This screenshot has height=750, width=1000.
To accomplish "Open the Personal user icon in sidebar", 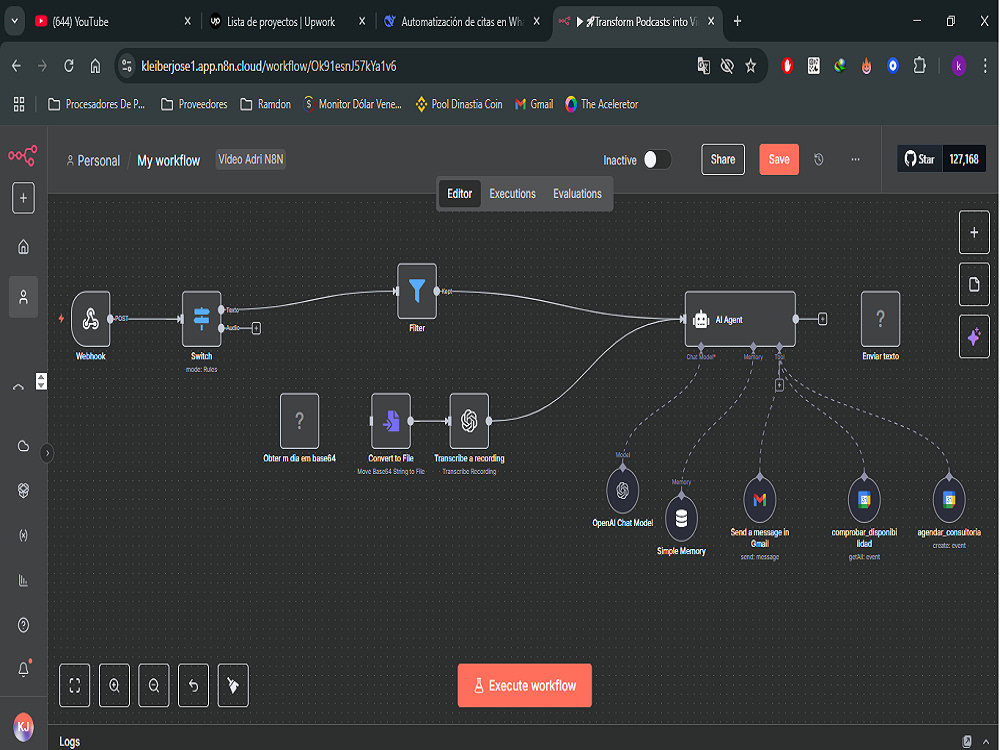I will pyautogui.click(x=23, y=297).
